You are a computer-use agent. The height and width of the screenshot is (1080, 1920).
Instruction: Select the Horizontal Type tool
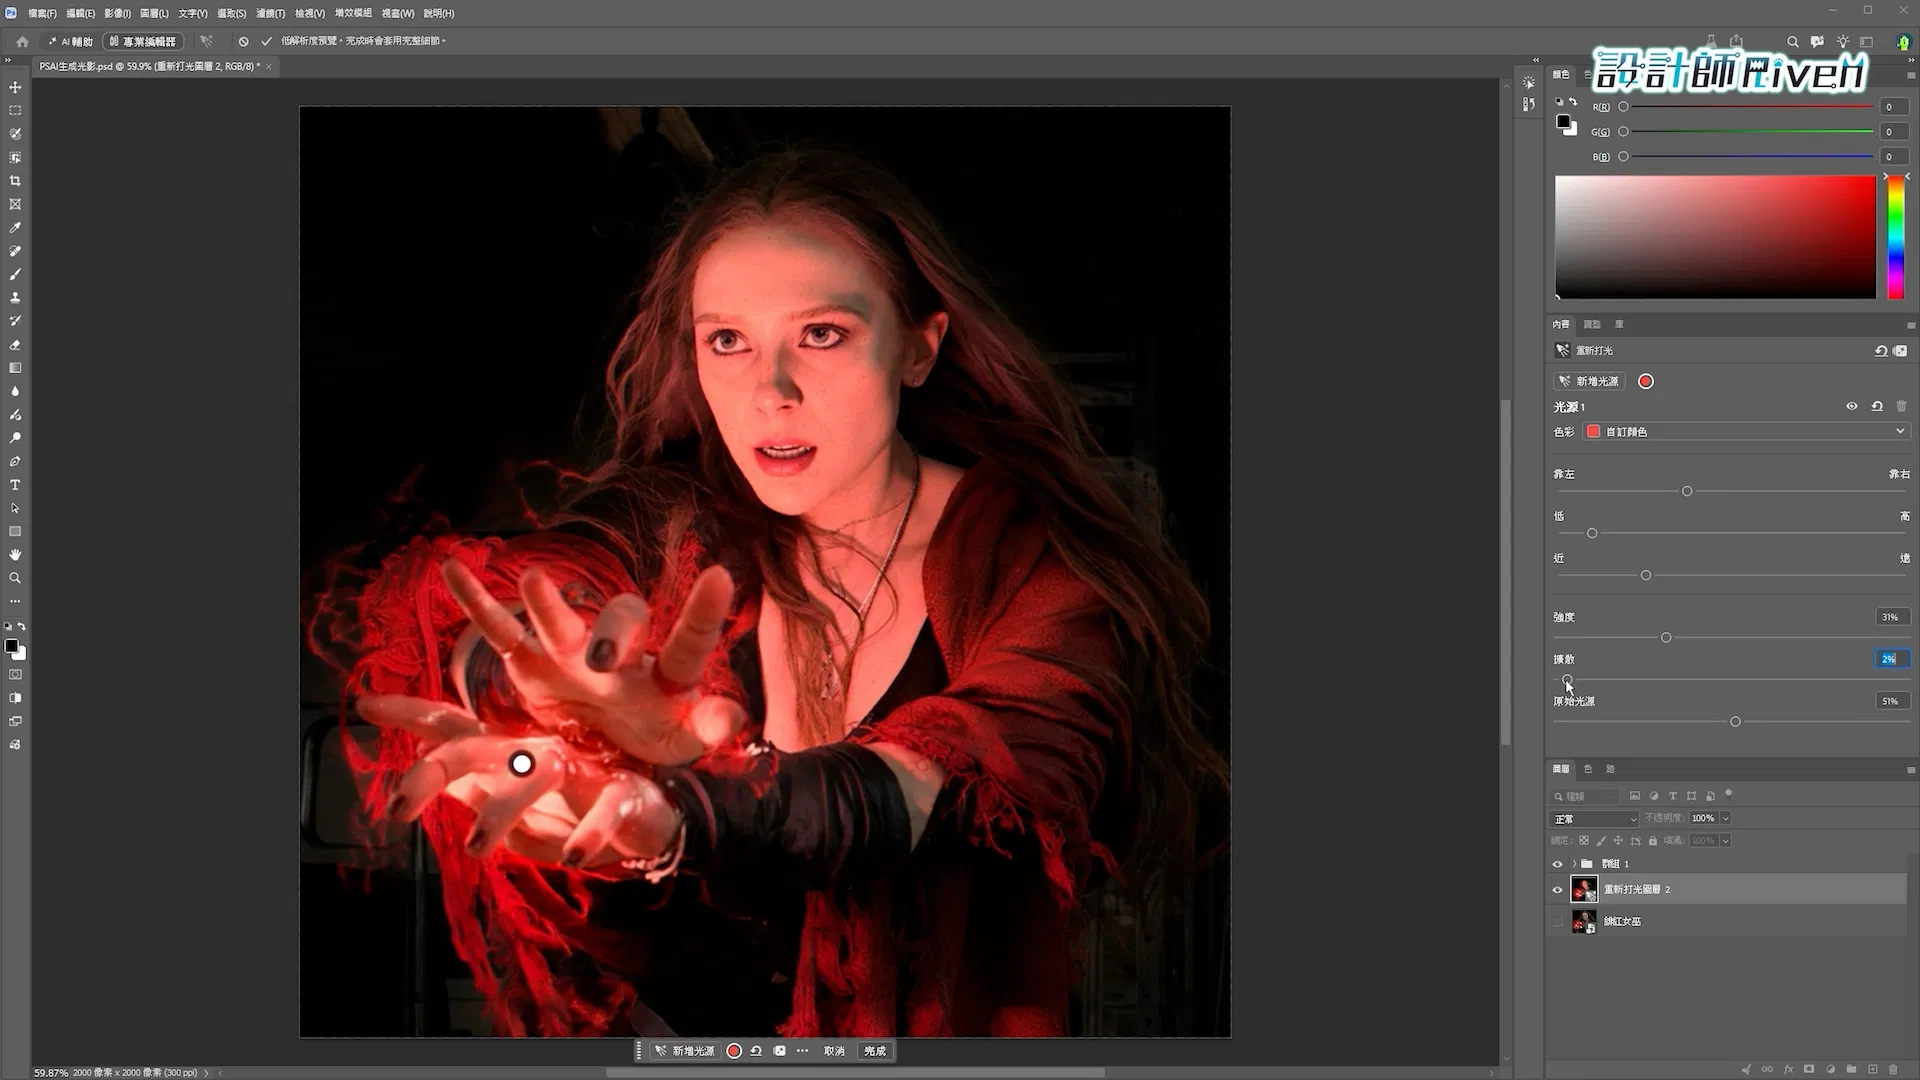click(x=15, y=485)
